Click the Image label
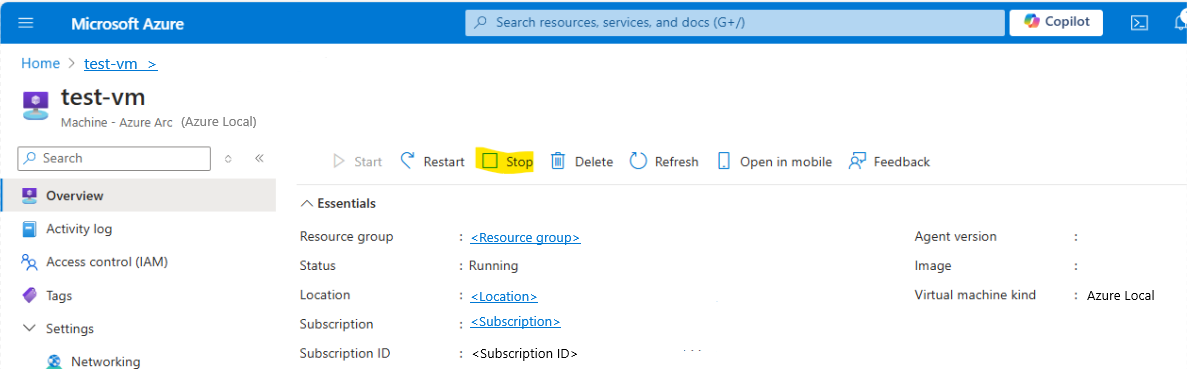This screenshot has height=369, width=1193. click(x=933, y=266)
